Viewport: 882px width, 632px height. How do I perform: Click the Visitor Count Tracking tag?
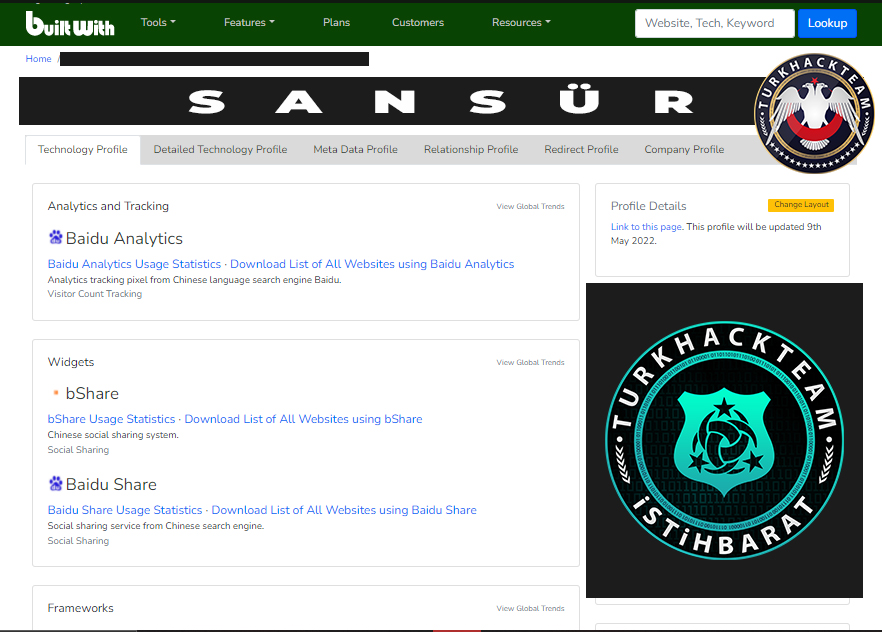[x=94, y=294]
